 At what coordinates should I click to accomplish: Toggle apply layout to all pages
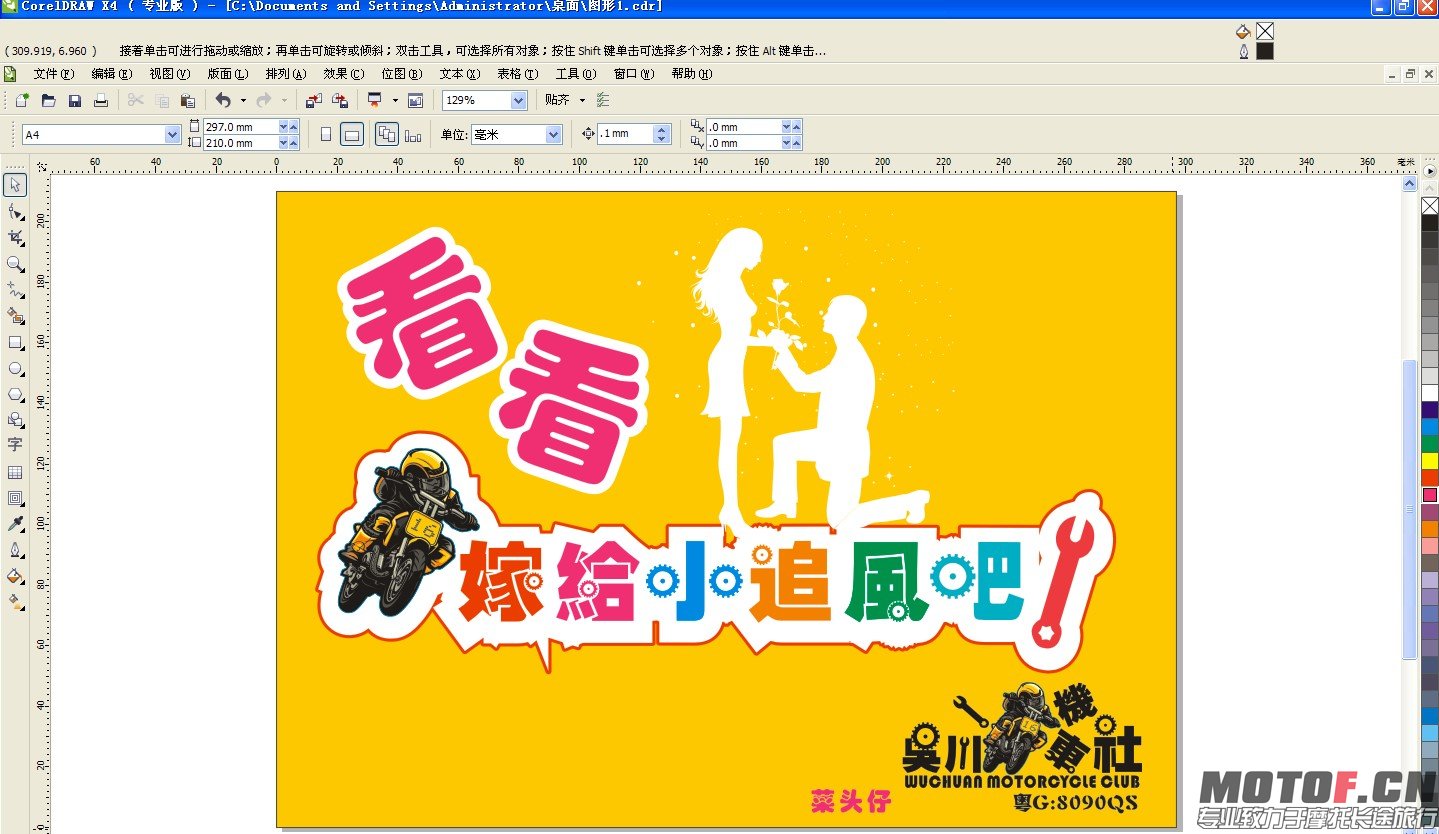coord(387,134)
